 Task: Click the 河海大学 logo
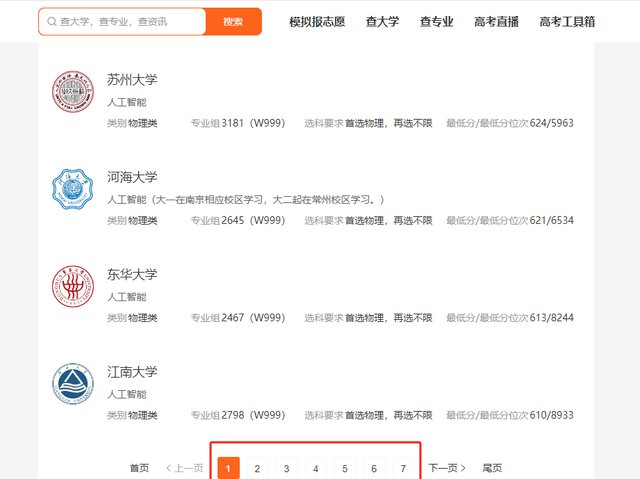(73, 189)
